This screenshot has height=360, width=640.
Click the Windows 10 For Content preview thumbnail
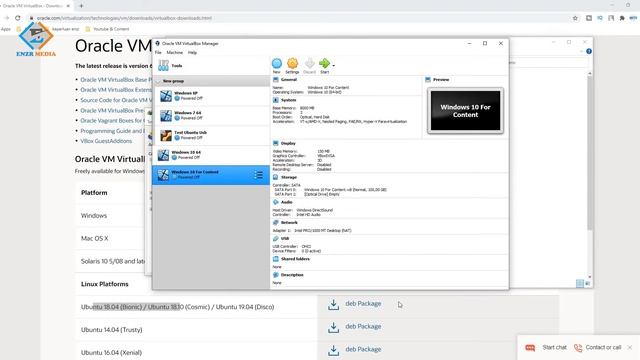(x=465, y=111)
